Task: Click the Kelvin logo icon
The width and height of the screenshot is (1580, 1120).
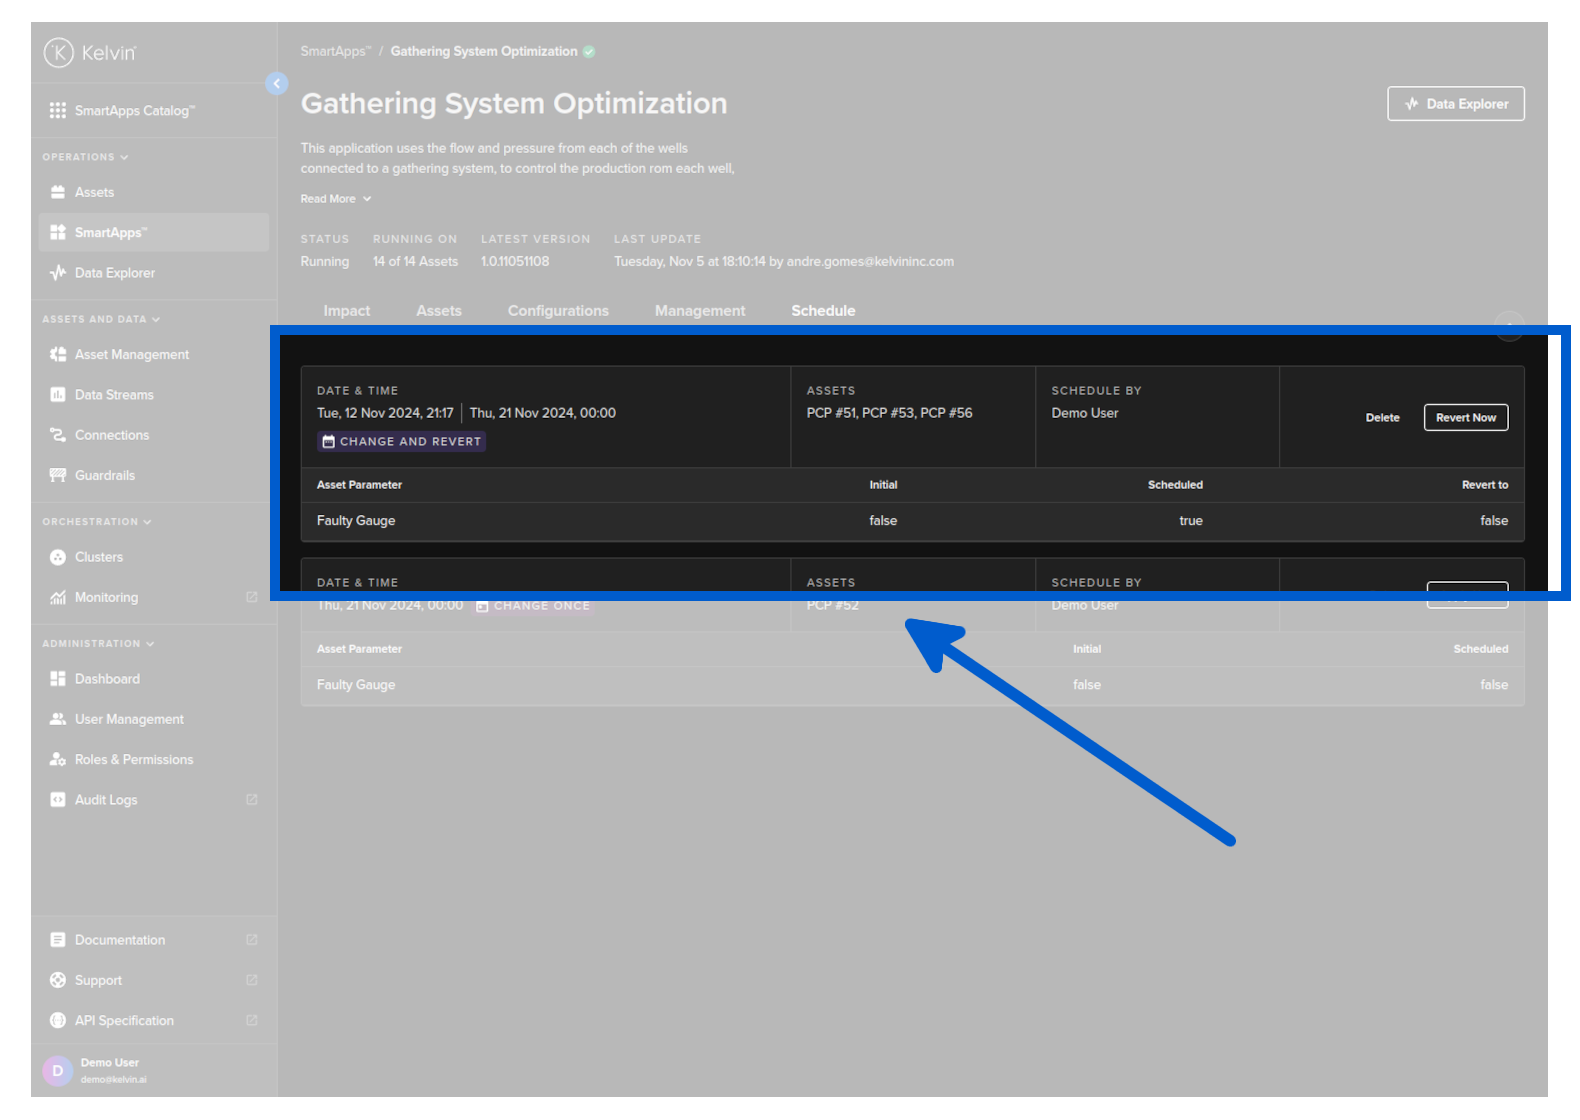Action: point(59,52)
